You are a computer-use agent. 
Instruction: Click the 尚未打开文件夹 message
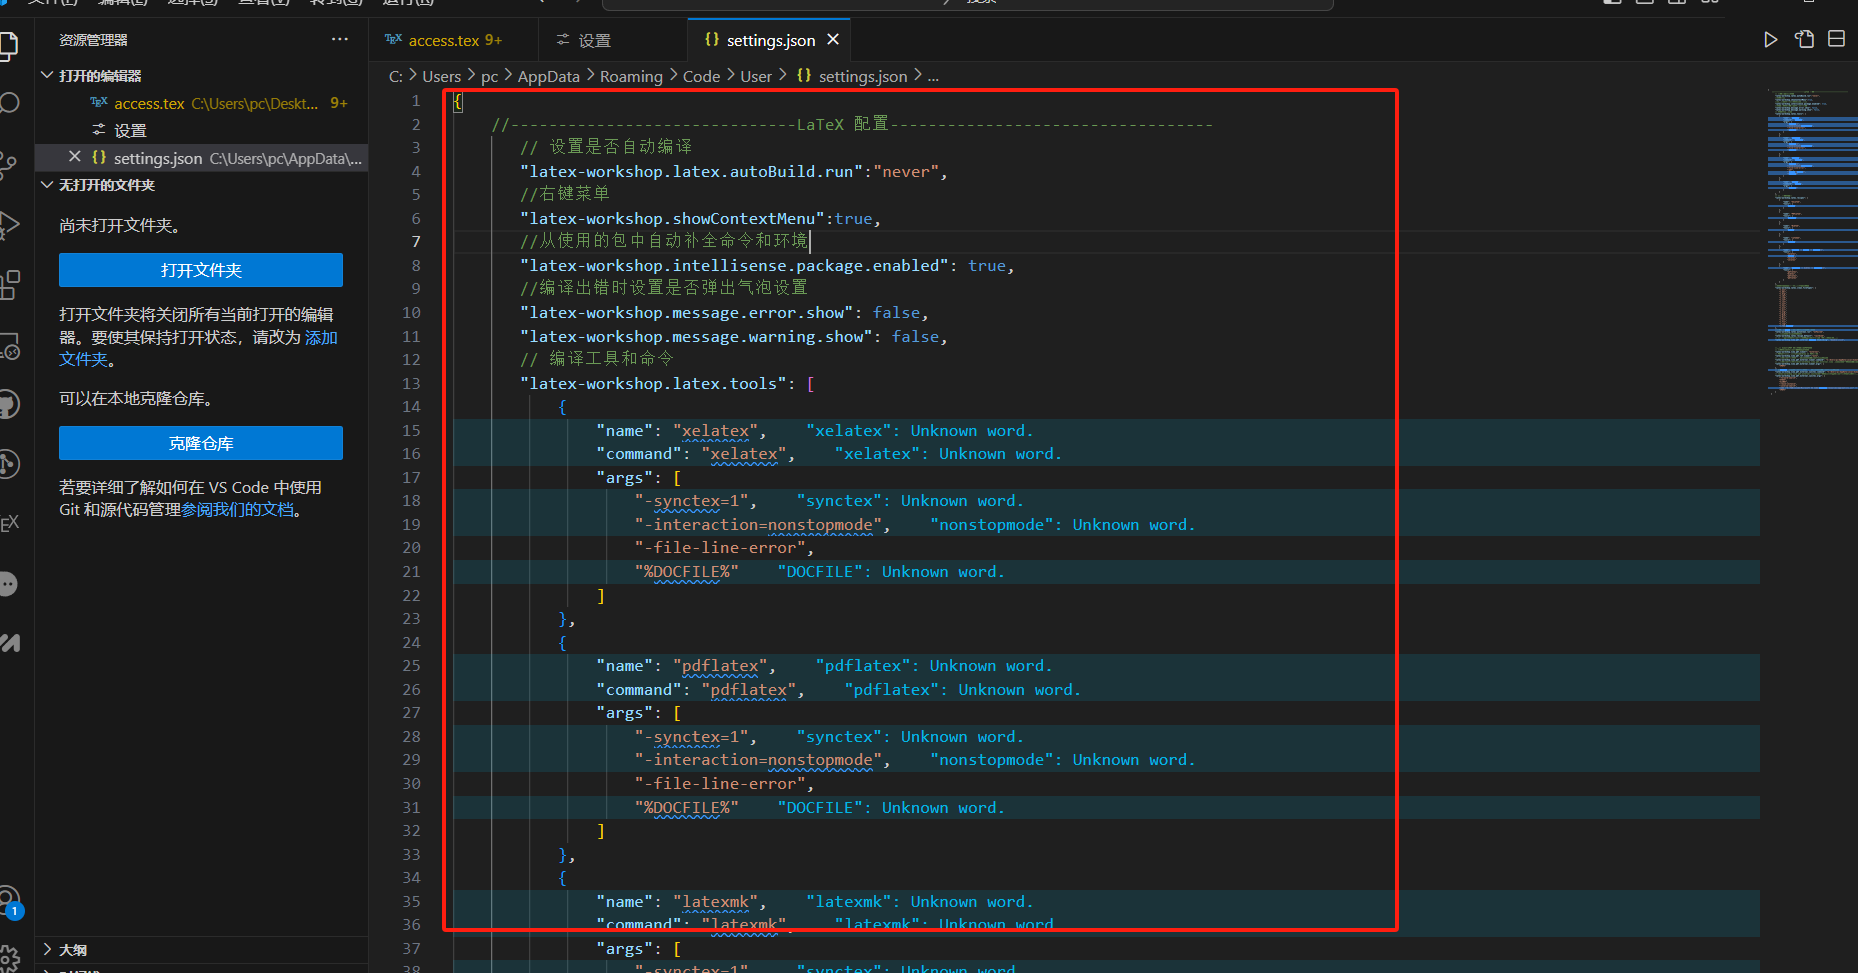[119, 226]
